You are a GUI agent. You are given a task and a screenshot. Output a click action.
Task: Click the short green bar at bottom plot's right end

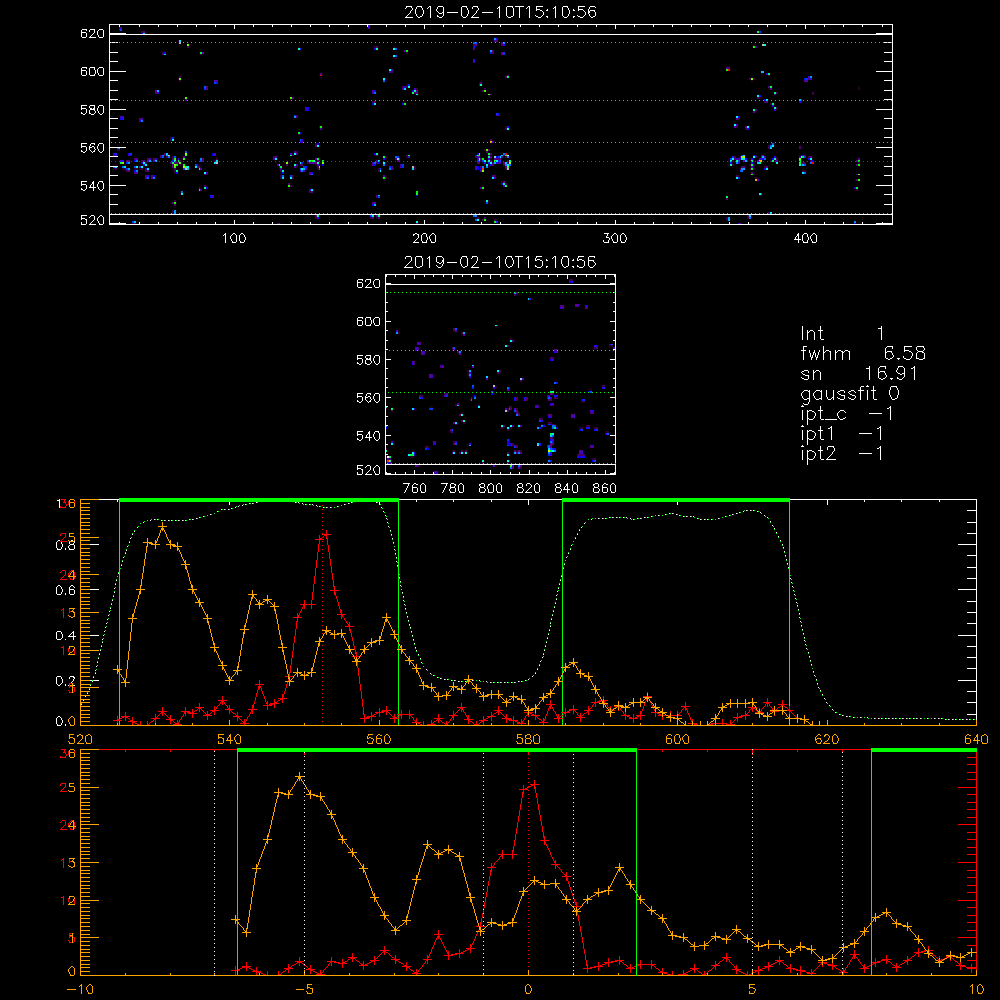924,751
